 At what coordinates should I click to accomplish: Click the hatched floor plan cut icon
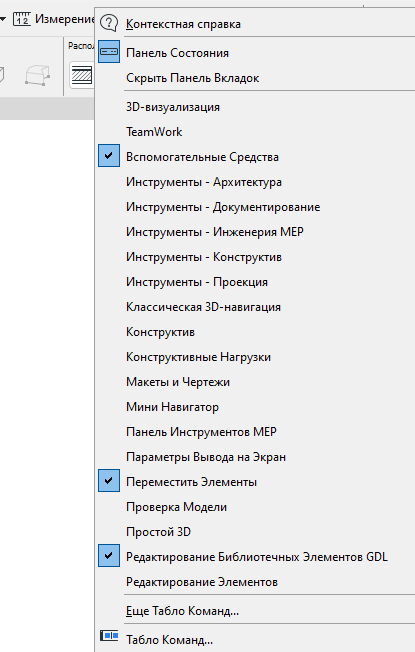coord(82,75)
